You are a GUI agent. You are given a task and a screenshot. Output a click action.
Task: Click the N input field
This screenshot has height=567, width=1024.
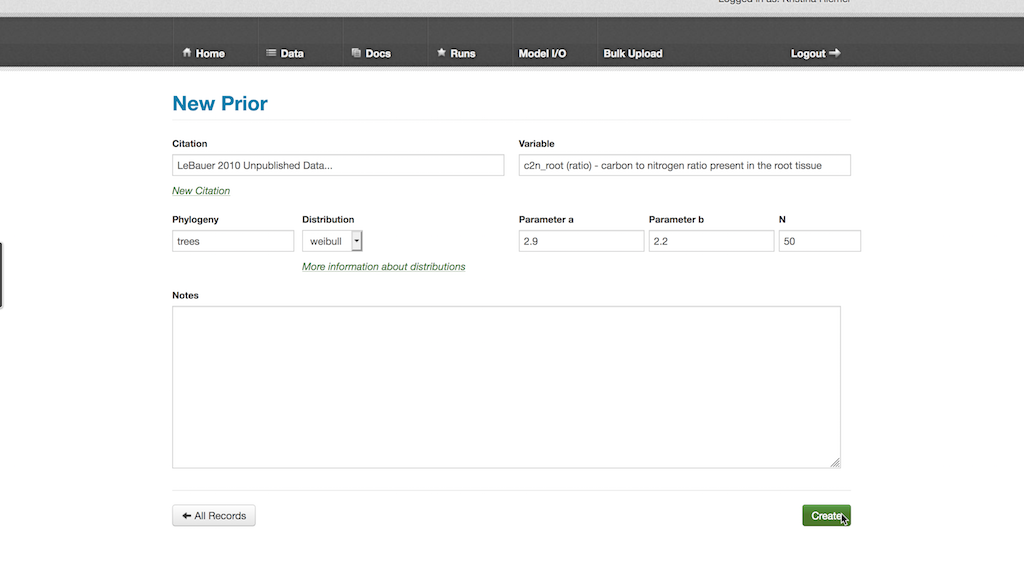(819, 241)
